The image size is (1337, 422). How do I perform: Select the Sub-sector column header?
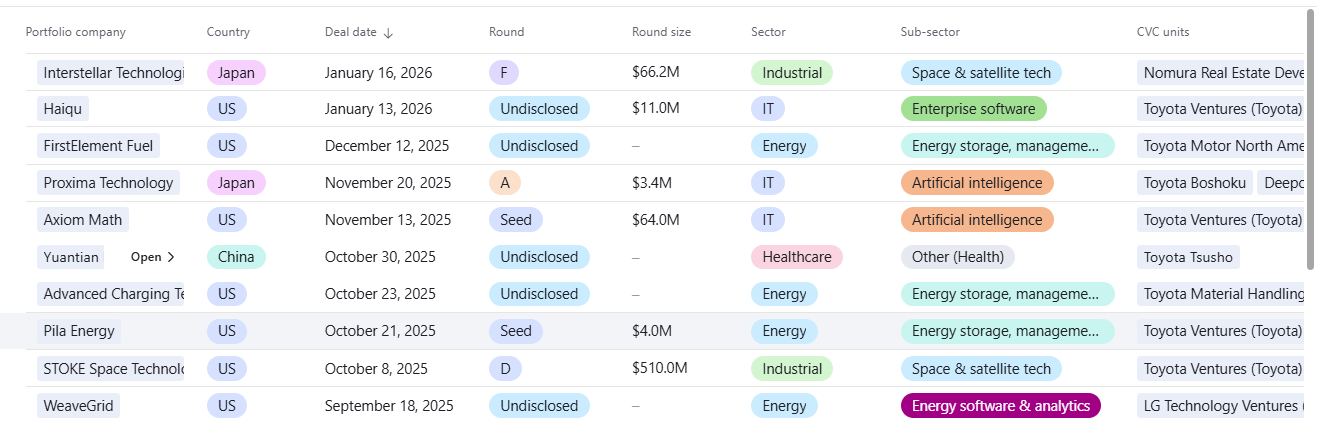(930, 32)
